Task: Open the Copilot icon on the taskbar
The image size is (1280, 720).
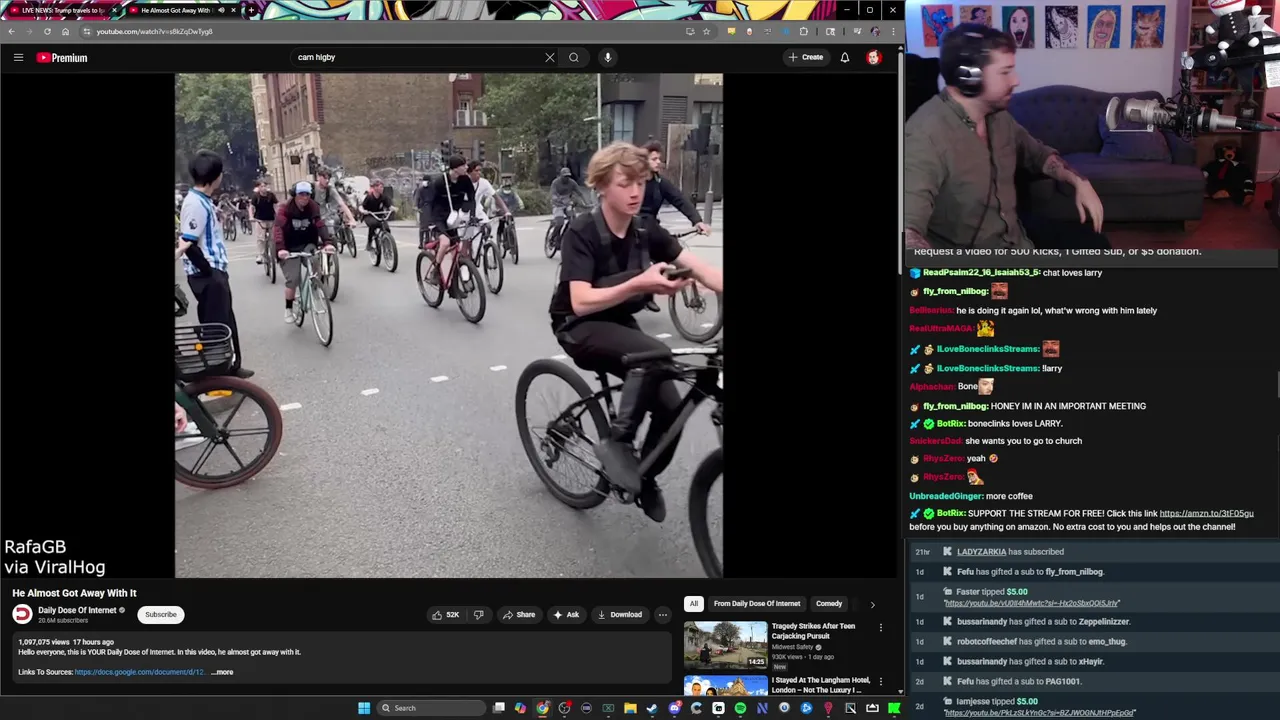Action: tap(520, 708)
